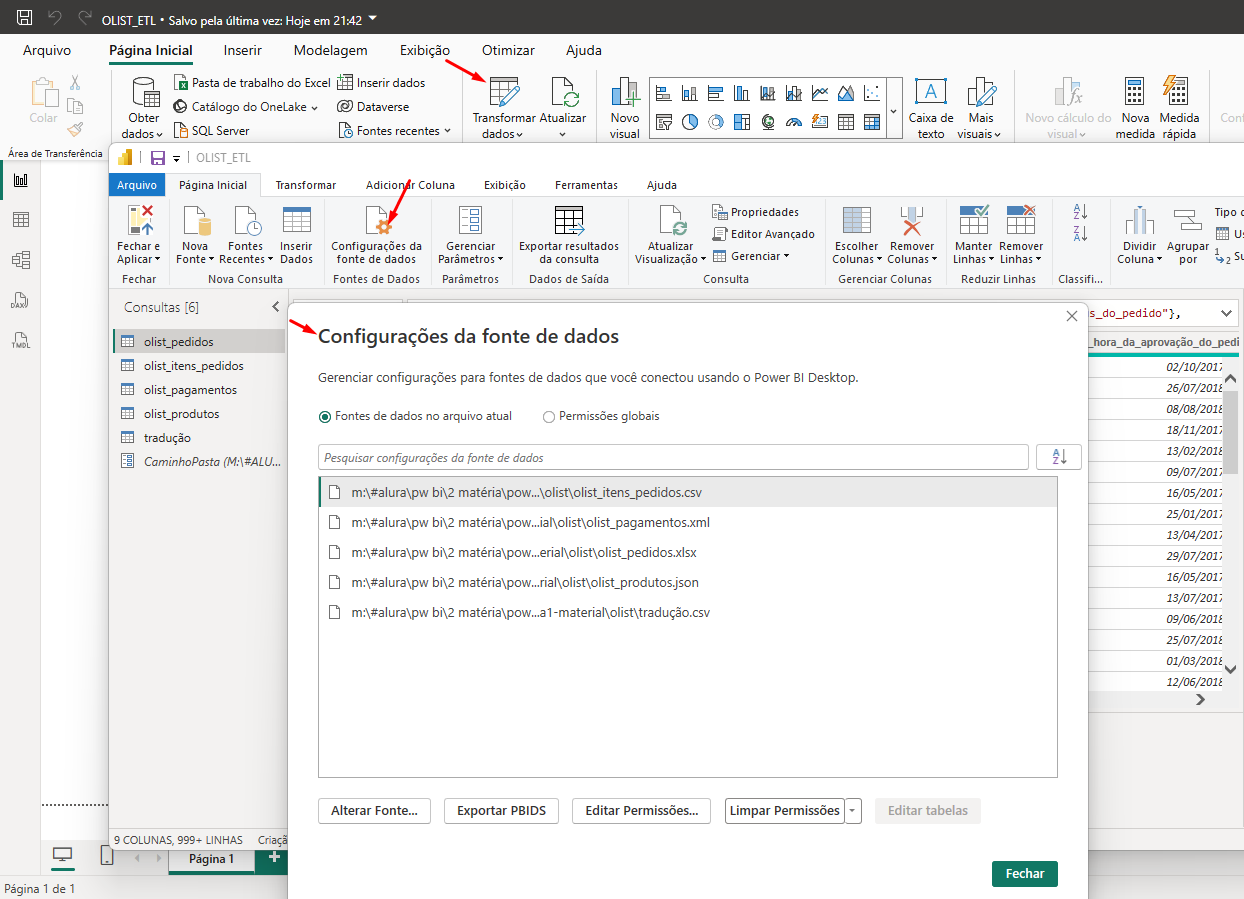Click the Exportar PBIDS button

pyautogui.click(x=502, y=811)
